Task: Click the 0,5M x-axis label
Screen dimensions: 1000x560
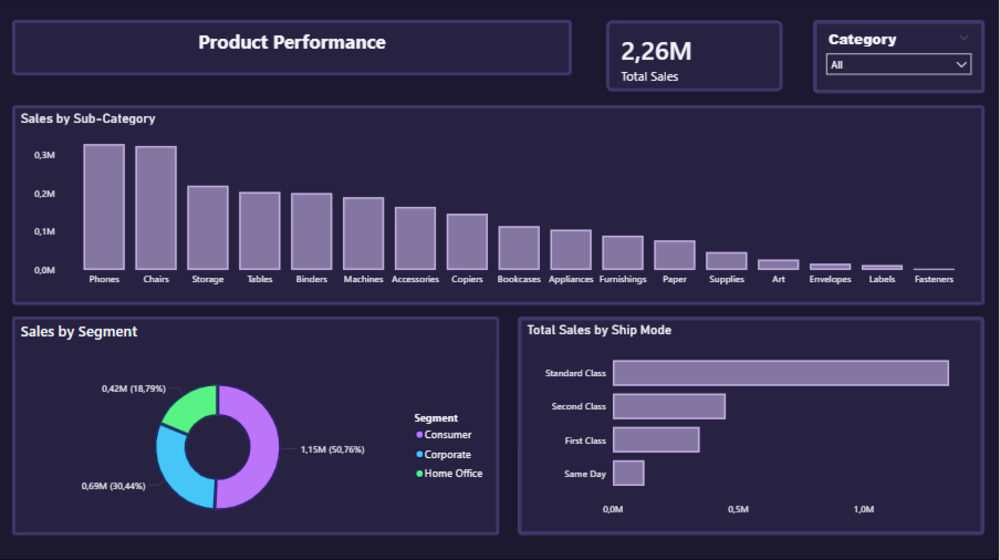Action: 738,509
